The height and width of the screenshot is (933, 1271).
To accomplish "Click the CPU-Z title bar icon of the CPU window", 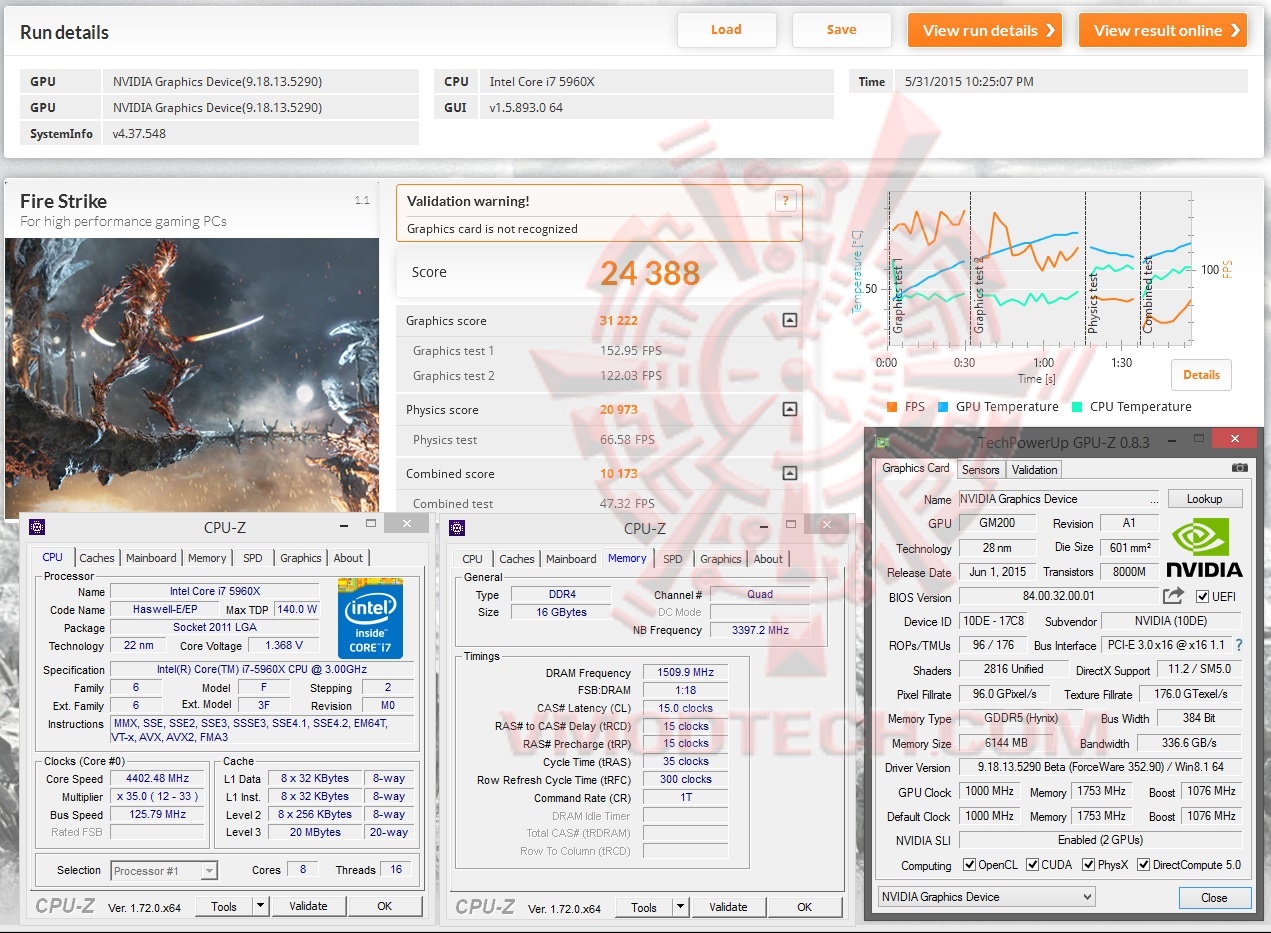I will (37, 527).
